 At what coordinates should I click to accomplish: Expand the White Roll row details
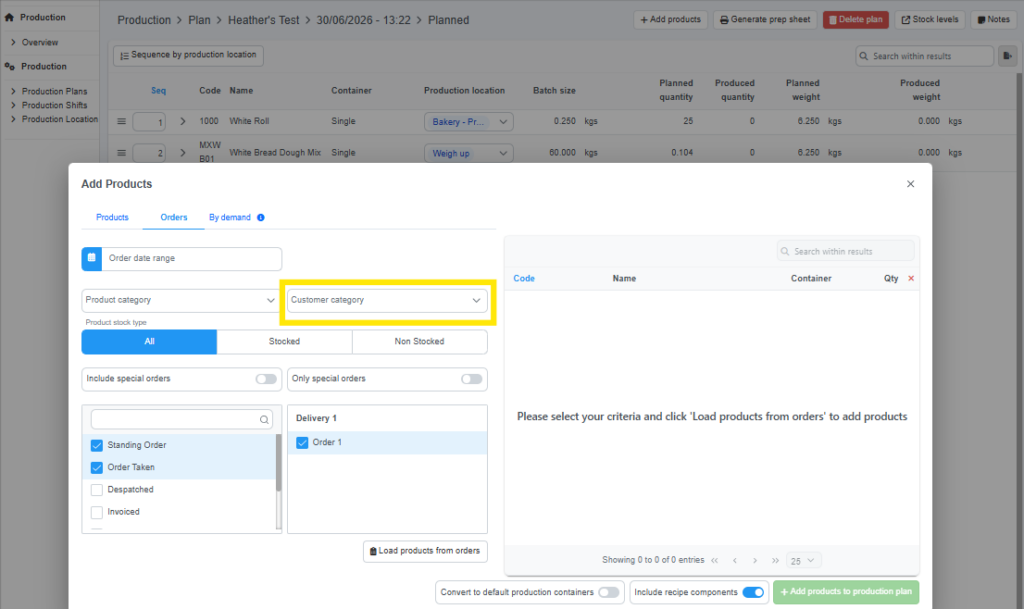[183, 121]
